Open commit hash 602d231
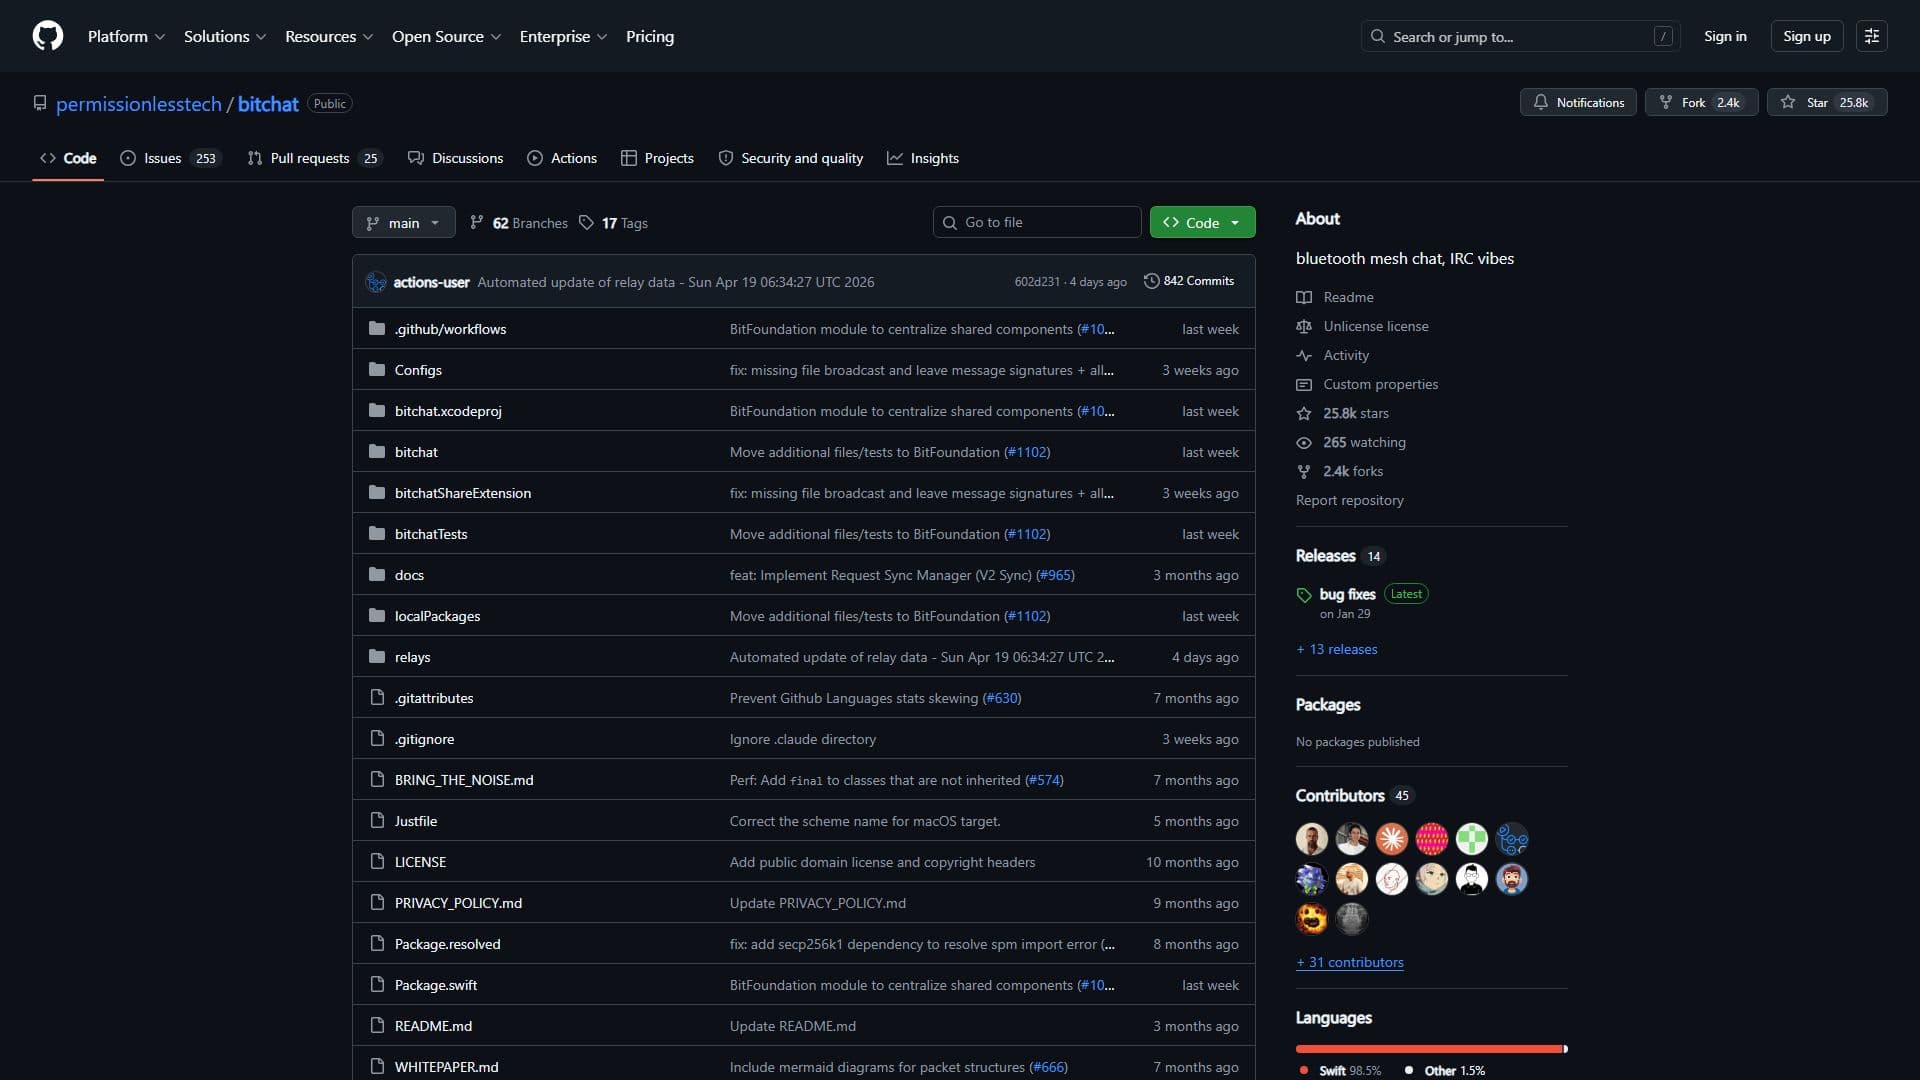The width and height of the screenshot is (1920, 1080). (x=1037, y=282)
